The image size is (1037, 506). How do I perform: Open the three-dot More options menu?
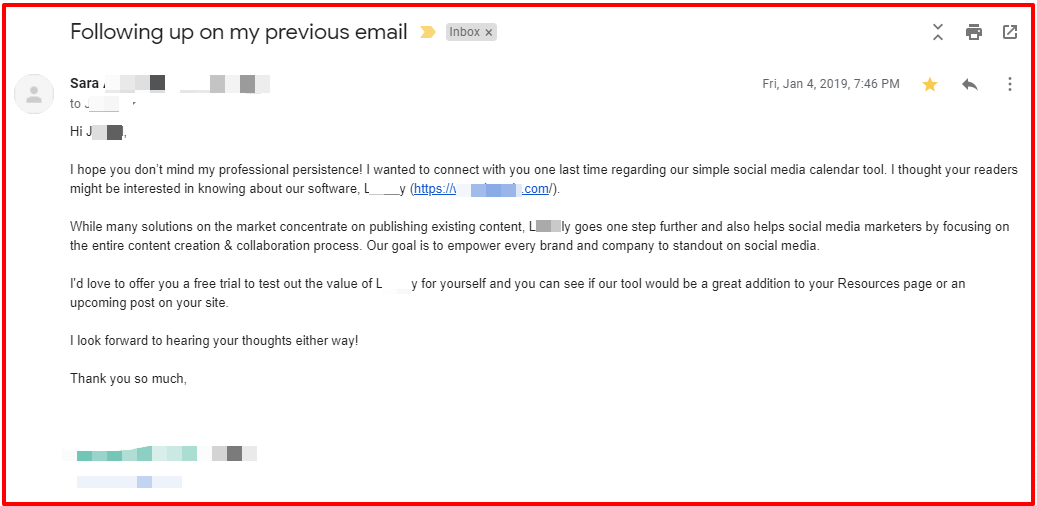[x=1010, y=84]
